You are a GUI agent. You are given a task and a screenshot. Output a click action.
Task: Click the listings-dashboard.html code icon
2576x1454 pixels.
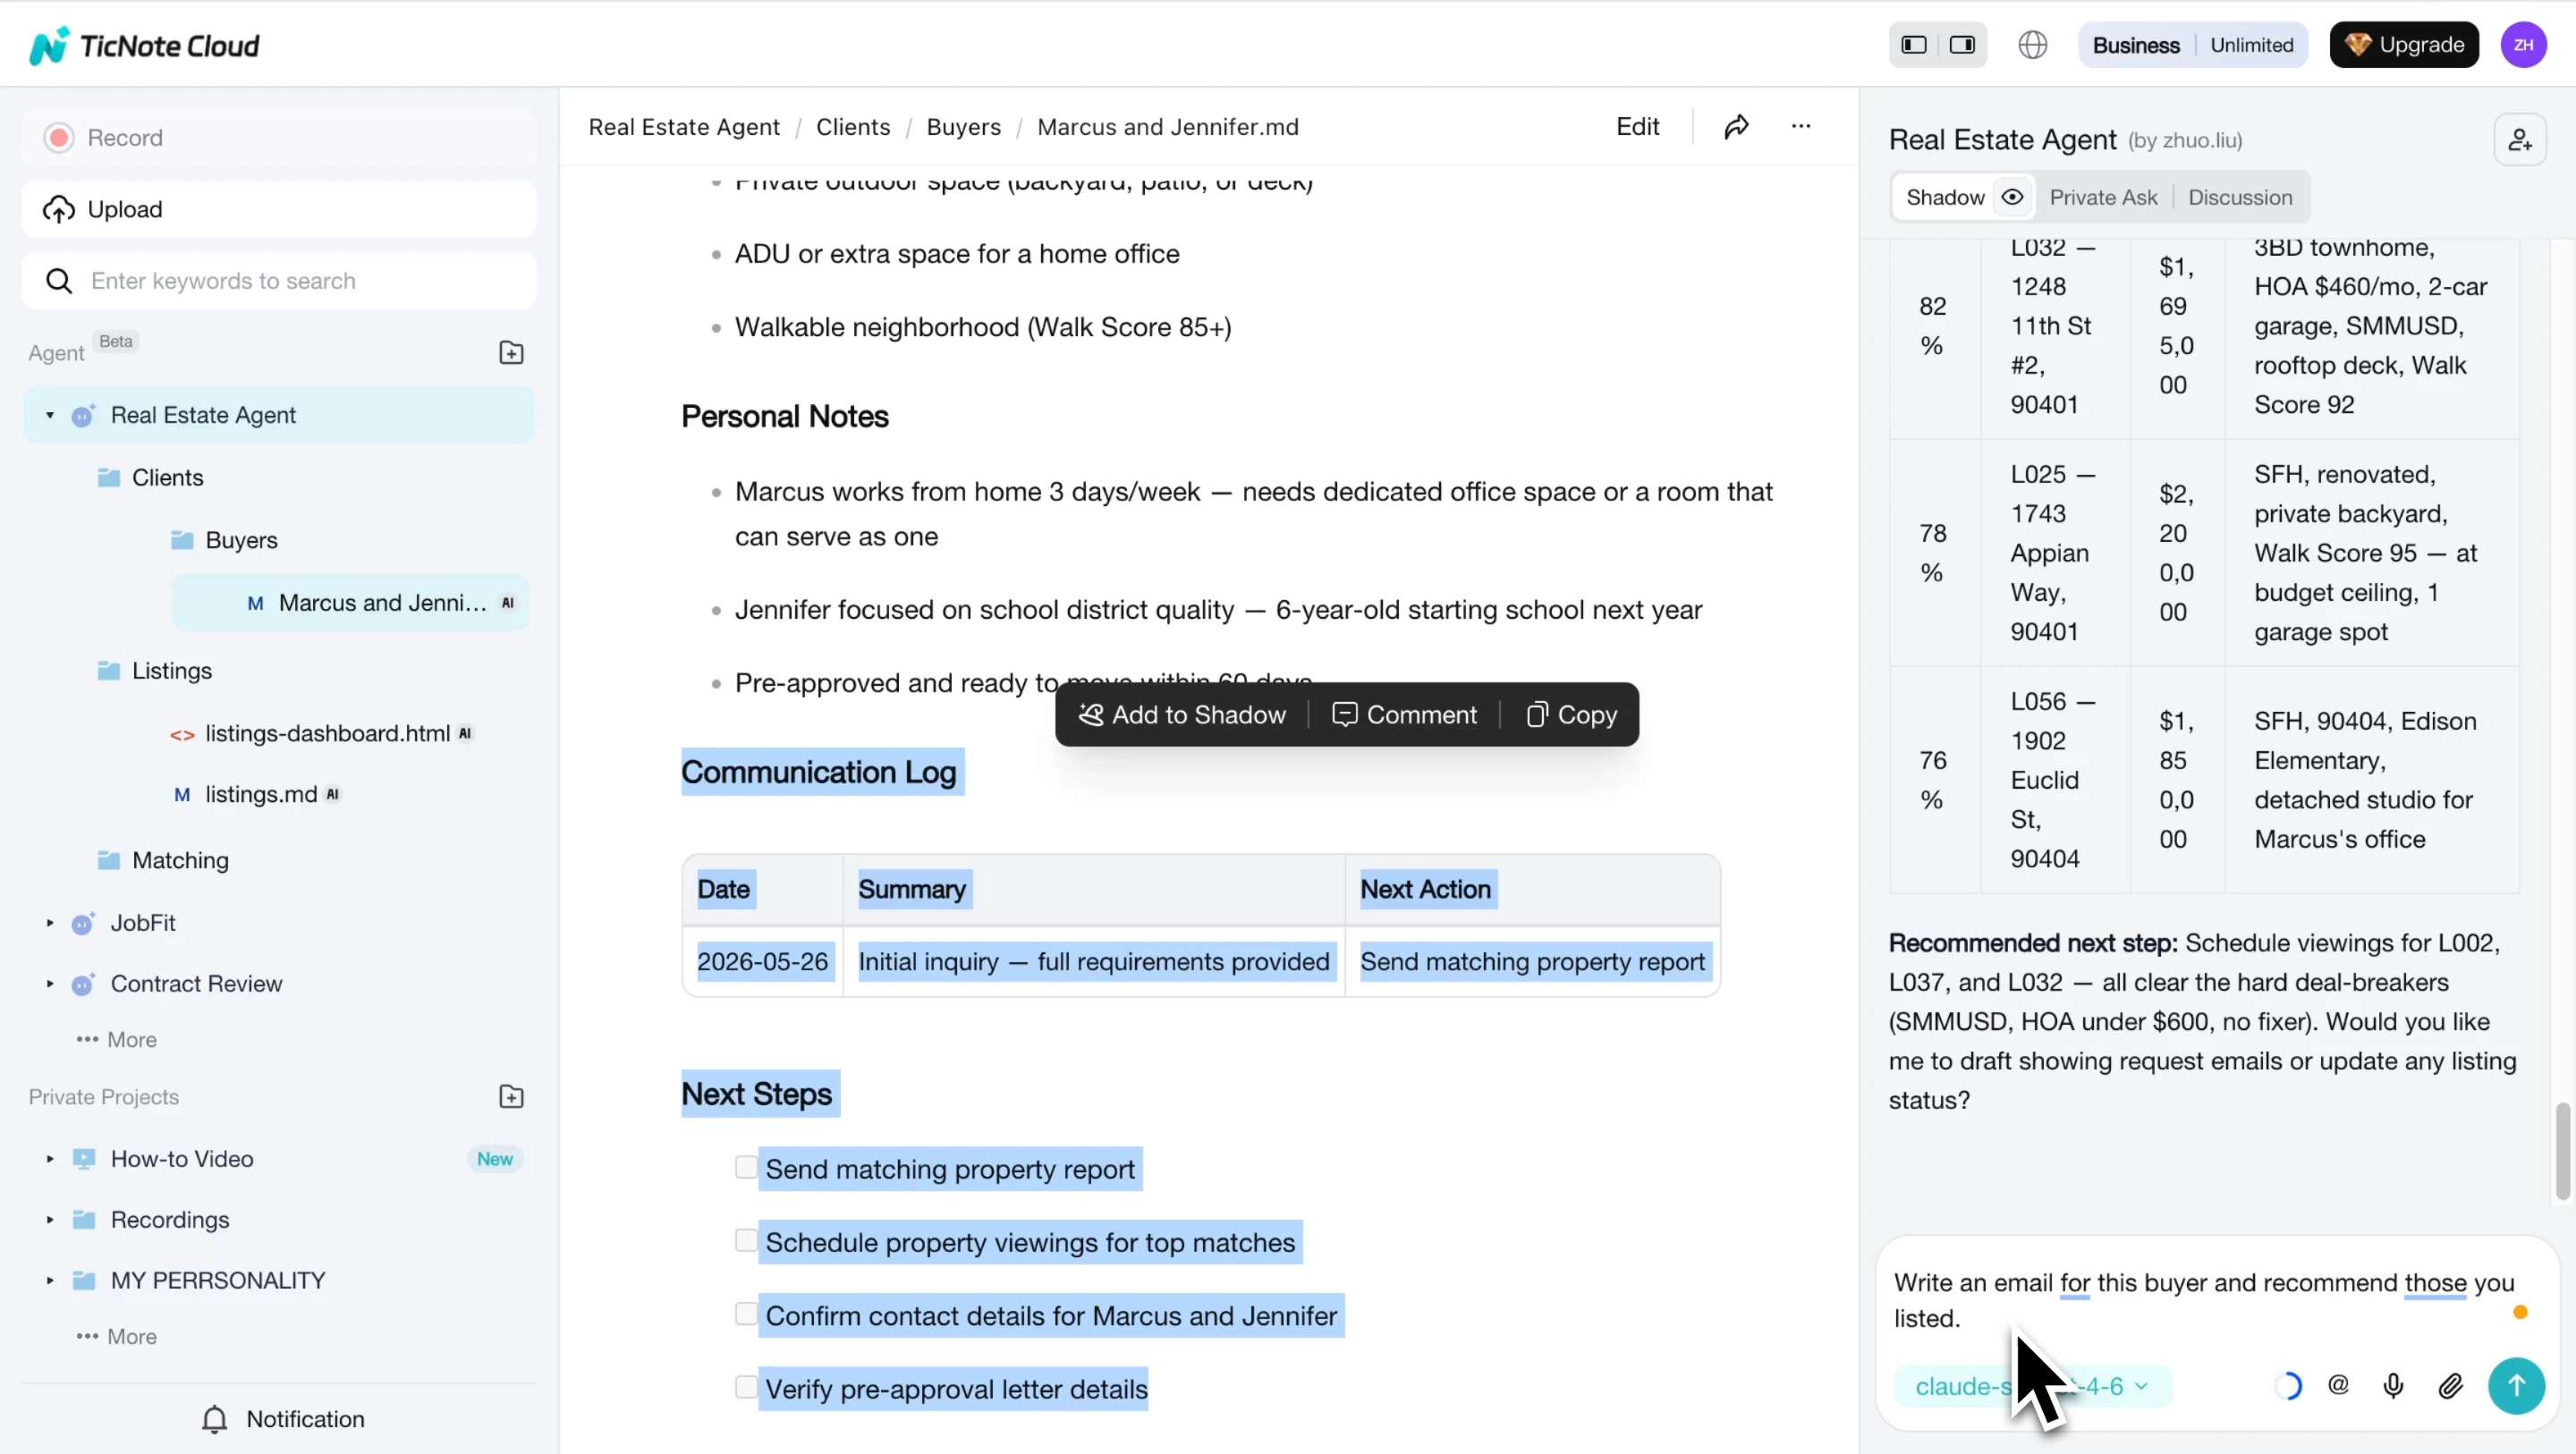pyautogui.click(x=182, y=735)
